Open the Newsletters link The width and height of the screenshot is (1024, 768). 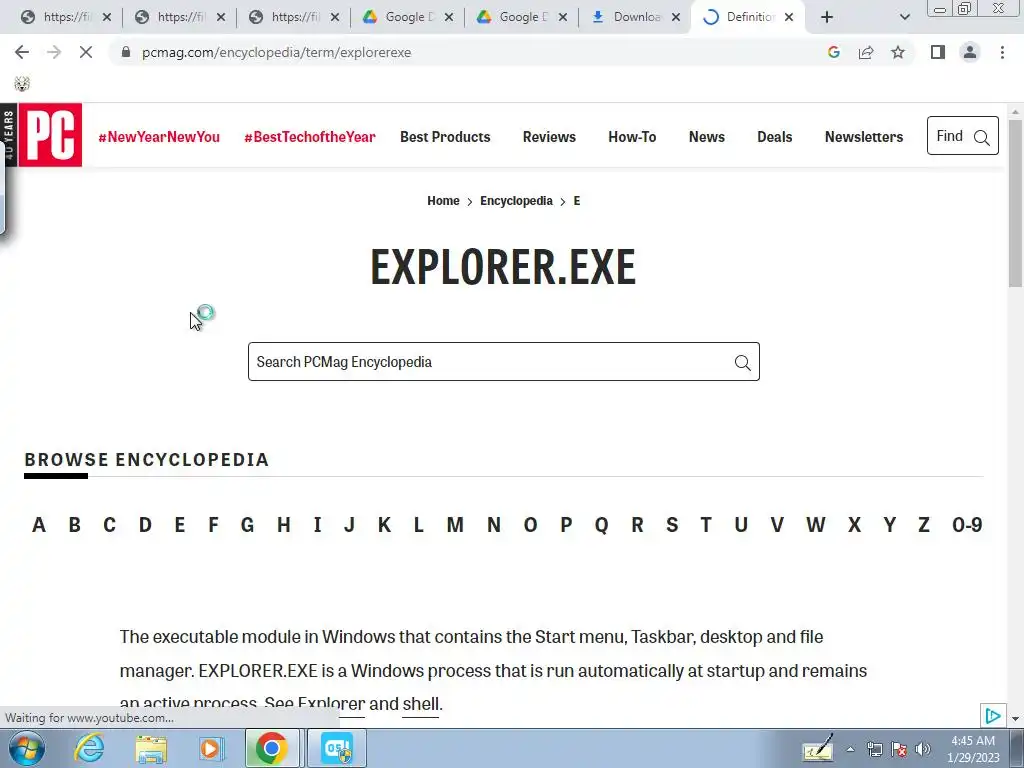tap(863, 136)
